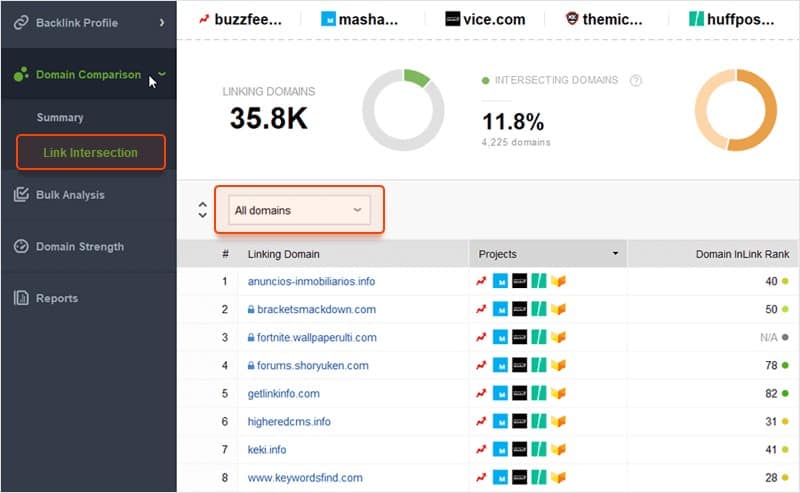Click vice icon in www.keywordsfind.com row
The width and height of the screenshot is (800, 493).
(519, 478)
